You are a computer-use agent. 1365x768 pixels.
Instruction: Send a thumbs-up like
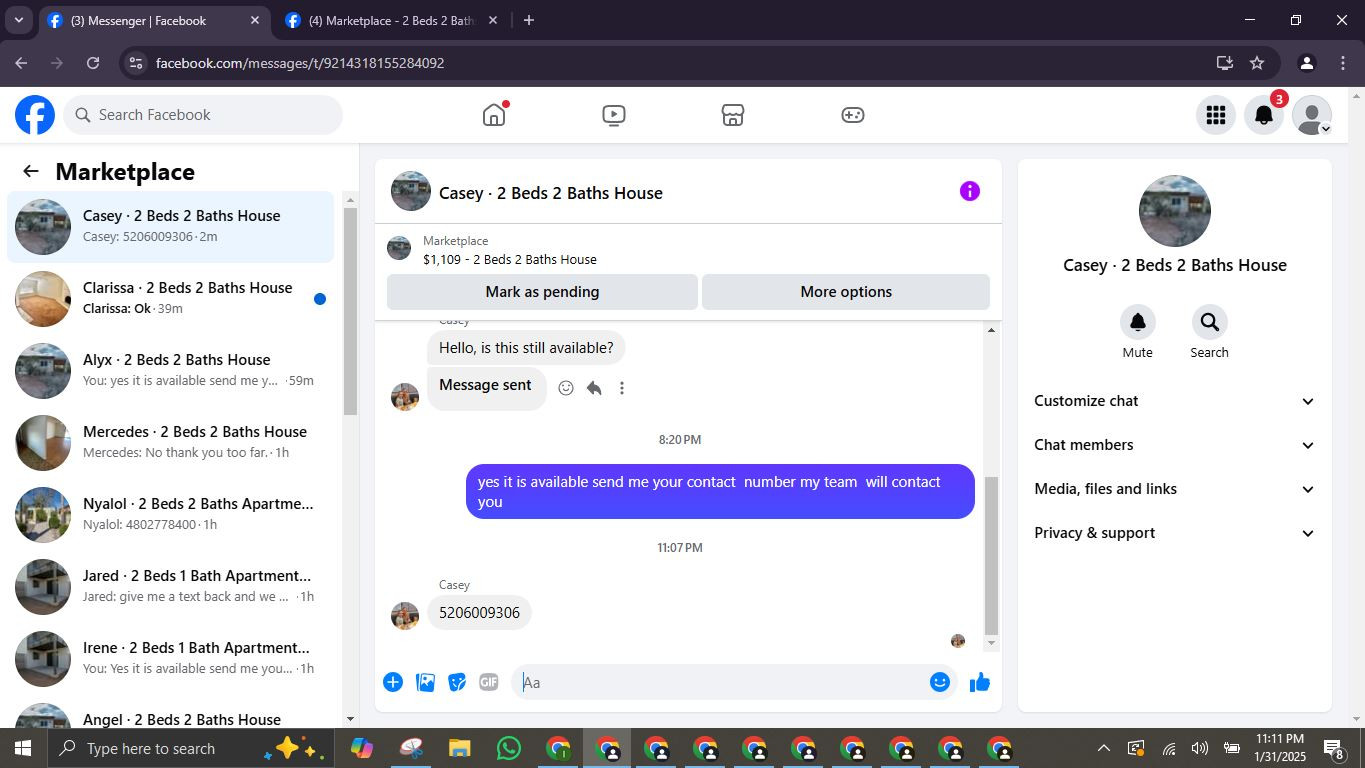coord(980,682)
